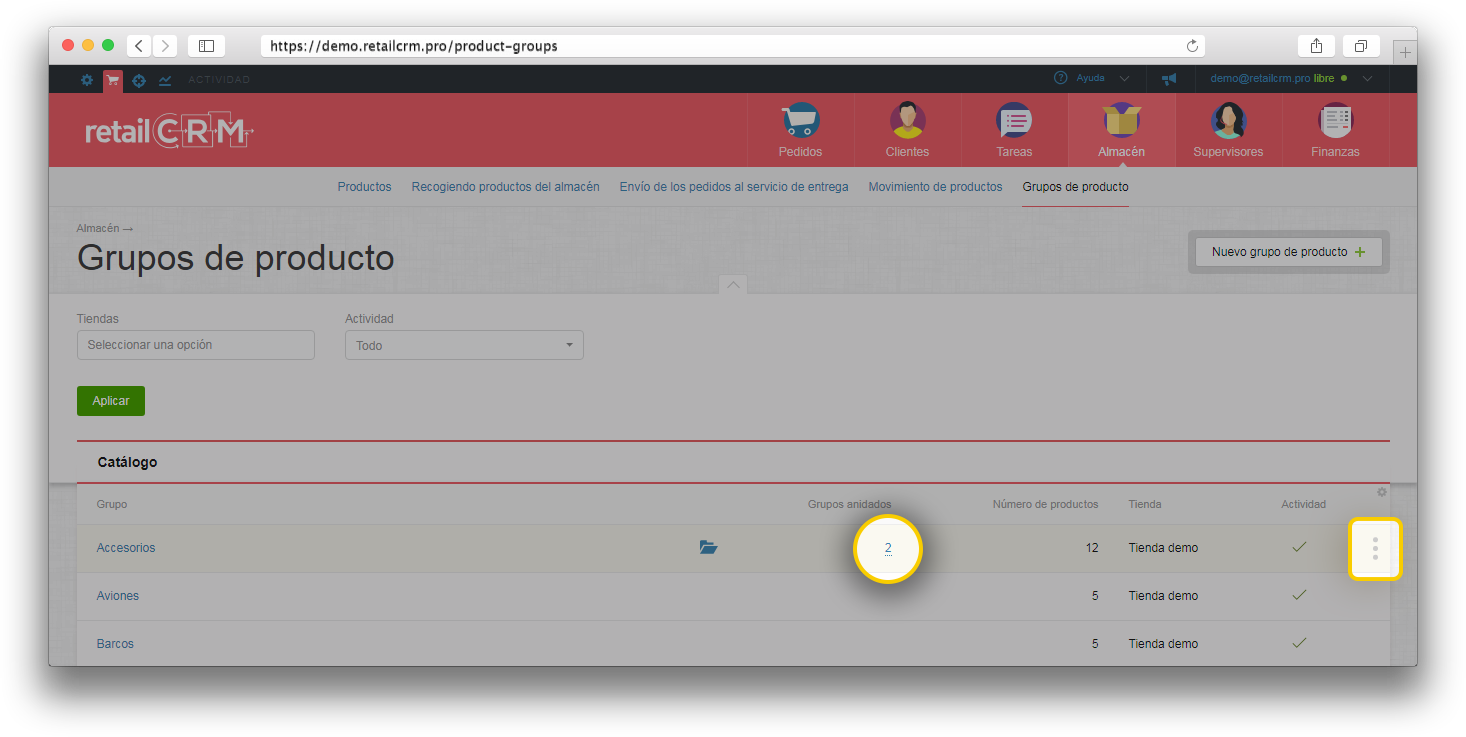1466x737 pixels.
Task: Open the Clientes section
Action: click(907, 130)
